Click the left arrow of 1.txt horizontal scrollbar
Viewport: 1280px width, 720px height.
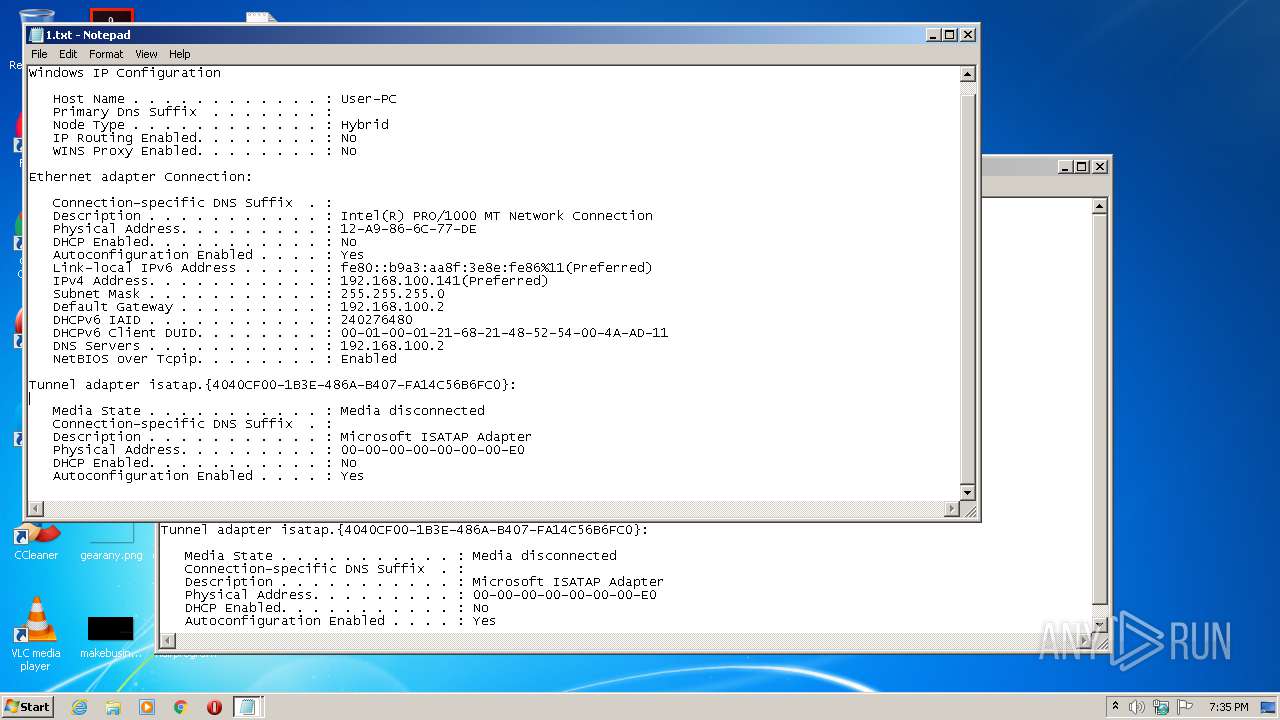point(36,509)
